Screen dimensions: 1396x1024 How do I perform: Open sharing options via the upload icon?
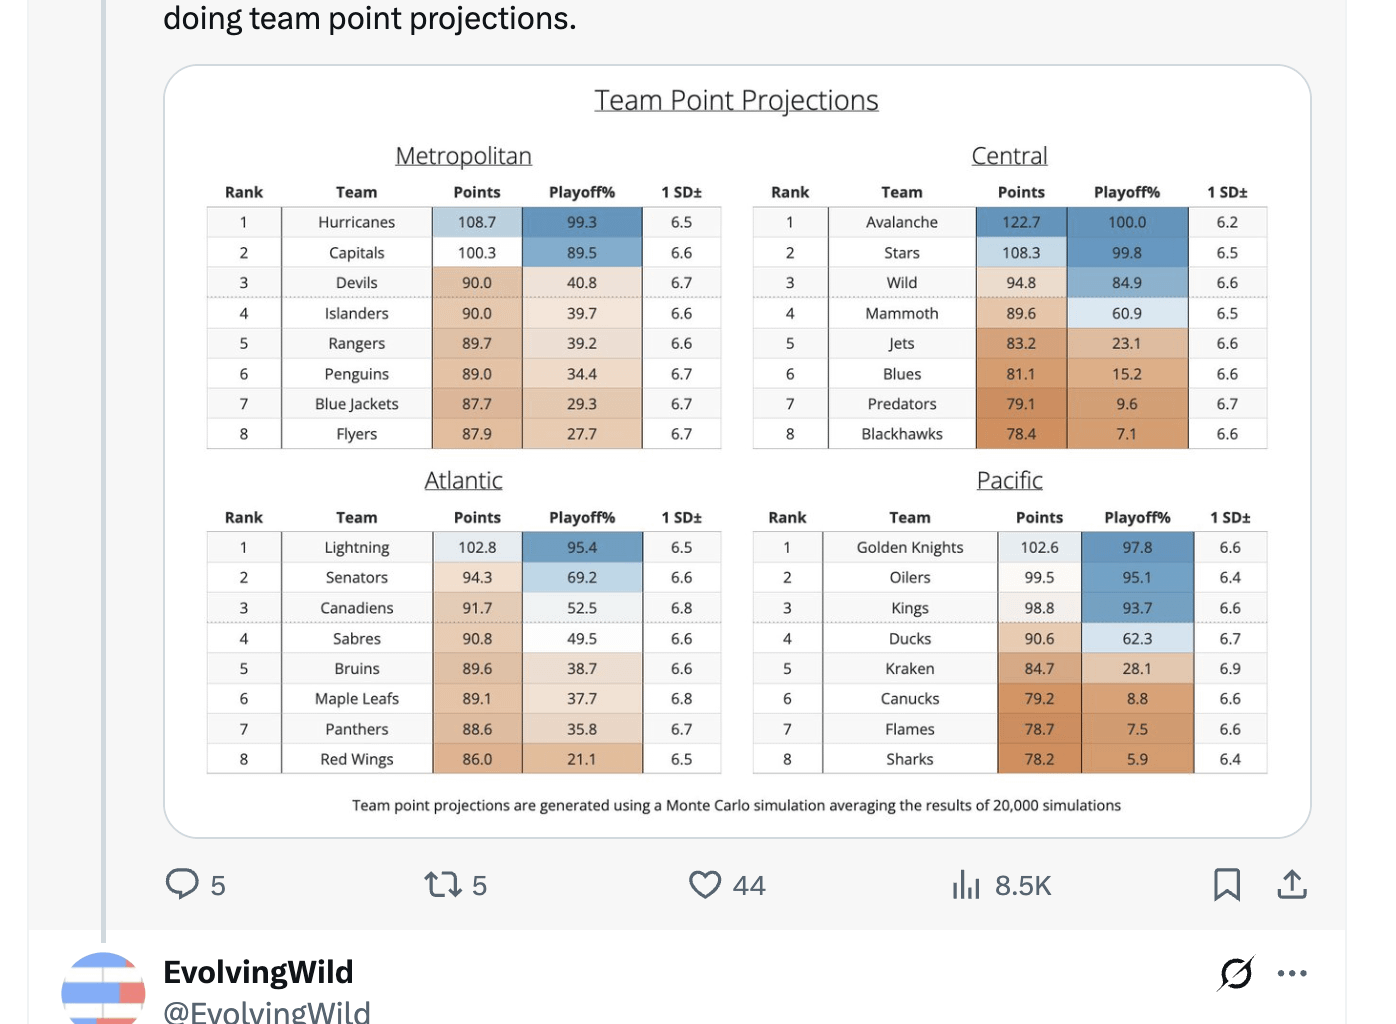[1291, 884]
